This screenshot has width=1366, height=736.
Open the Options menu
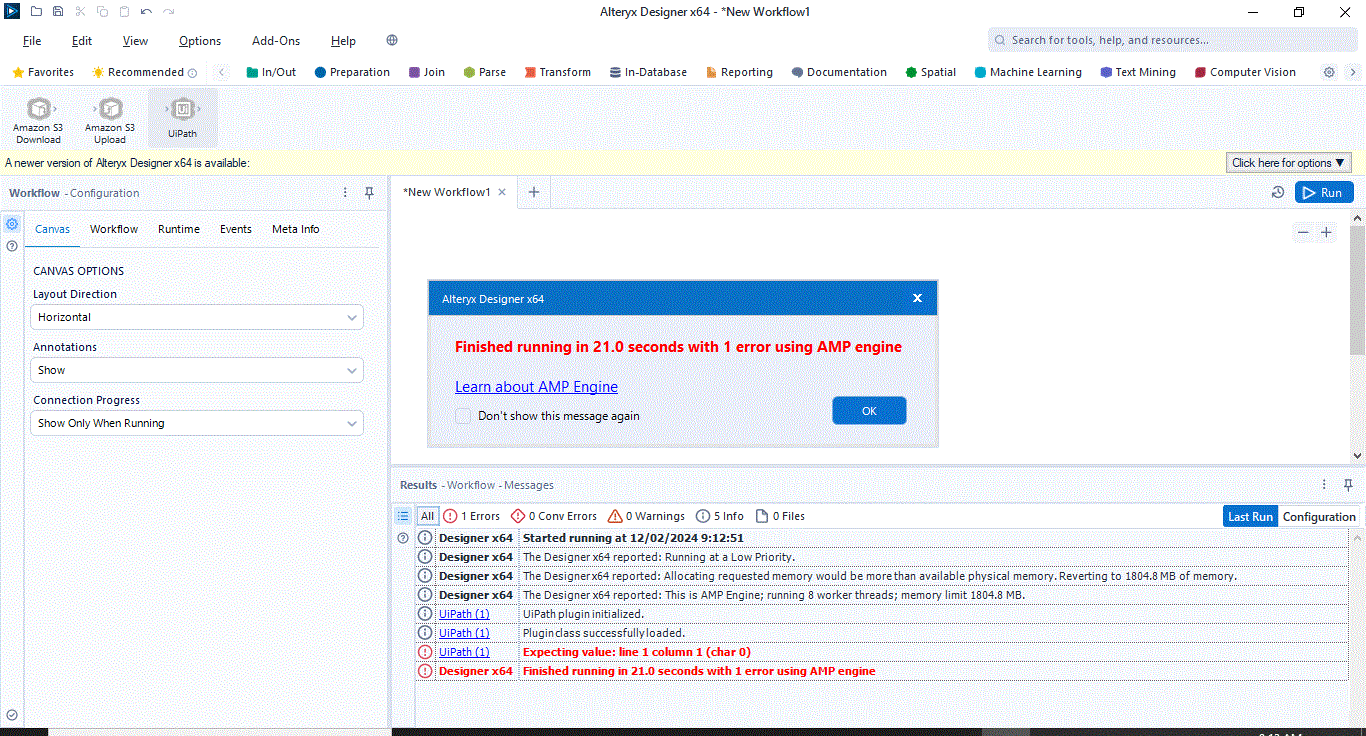click(x=199, y=40)
